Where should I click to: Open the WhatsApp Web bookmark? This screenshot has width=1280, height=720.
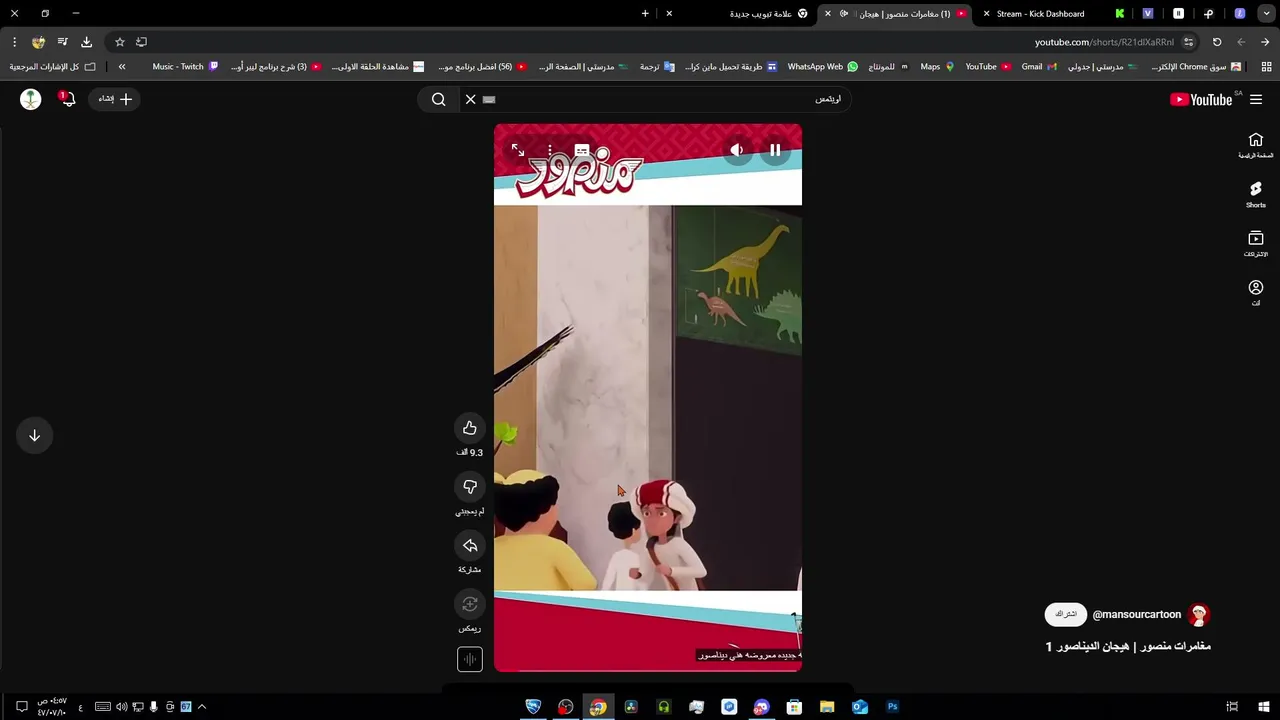pyautogui.click(x=822, y=67)
